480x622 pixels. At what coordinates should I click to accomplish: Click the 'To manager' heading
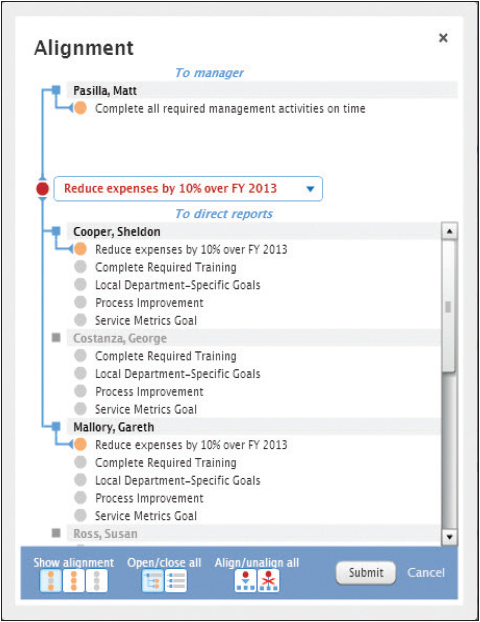[x=209, y=73]
